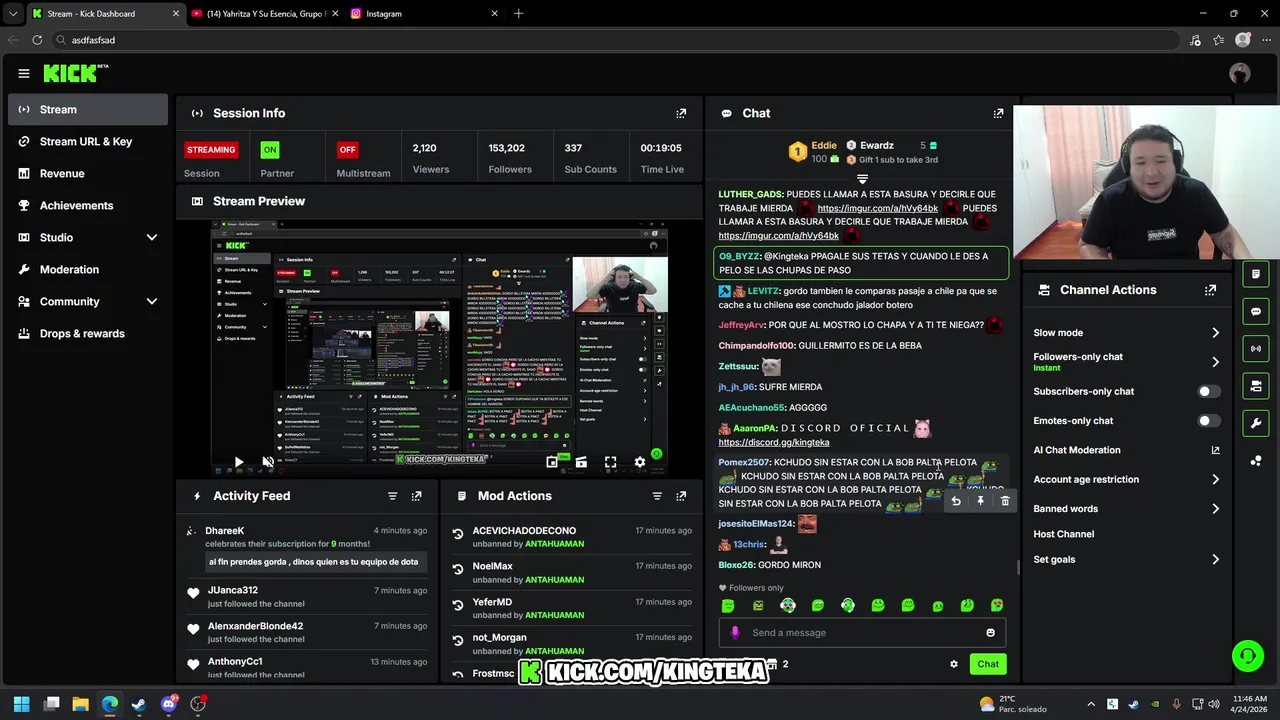Click the purple microphone icon in message box
This screenshot has width=1280, height=720.
point(735,632)
